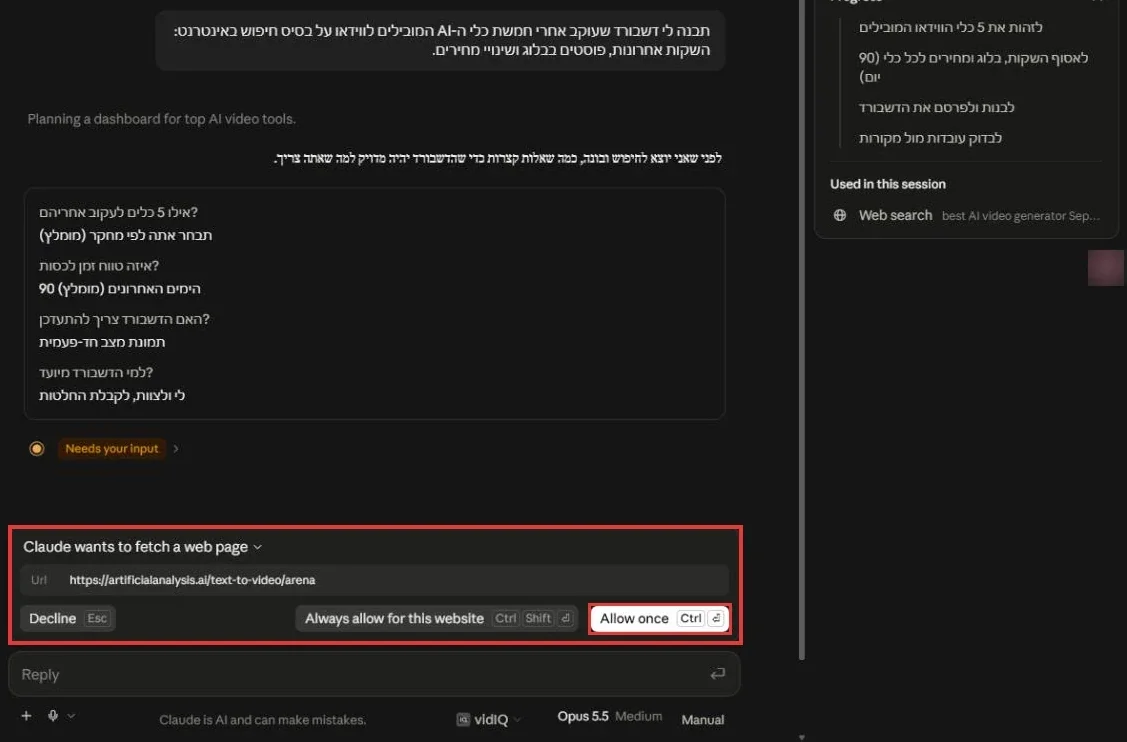The image size is (1127, 742).
Task: Click the answer 'לי ולצוות, לקבלת החלטות'
Action: [x=112, y=395]
